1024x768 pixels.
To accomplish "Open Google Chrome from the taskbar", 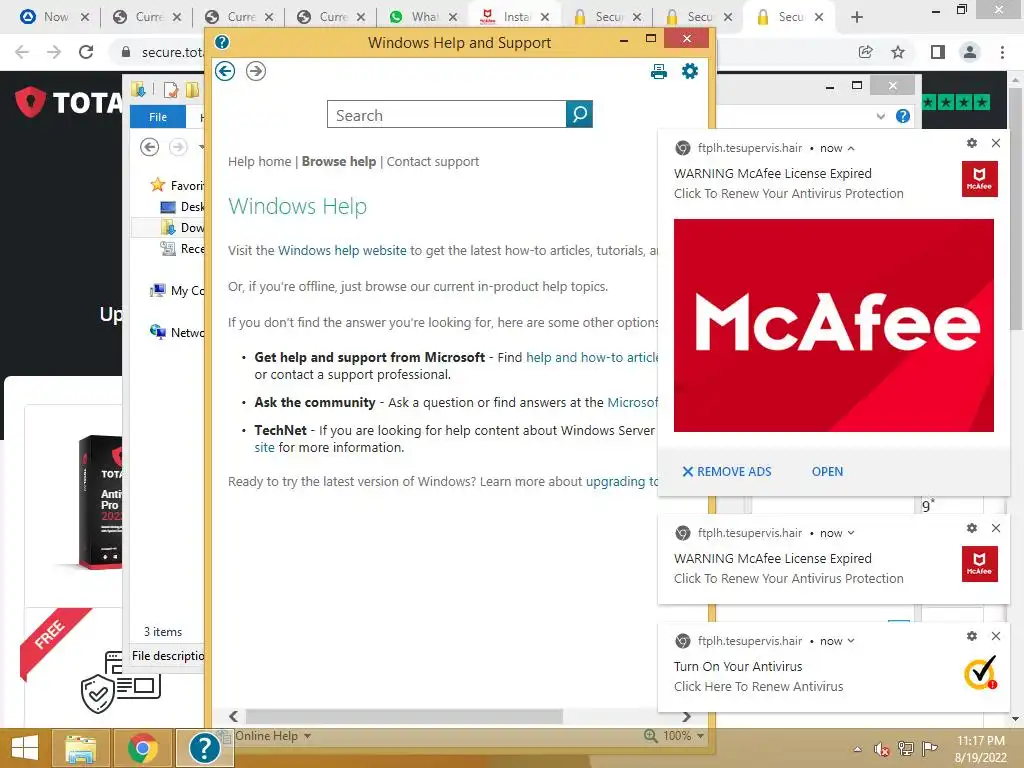I will pyautogui.click(x=143, y=748).
